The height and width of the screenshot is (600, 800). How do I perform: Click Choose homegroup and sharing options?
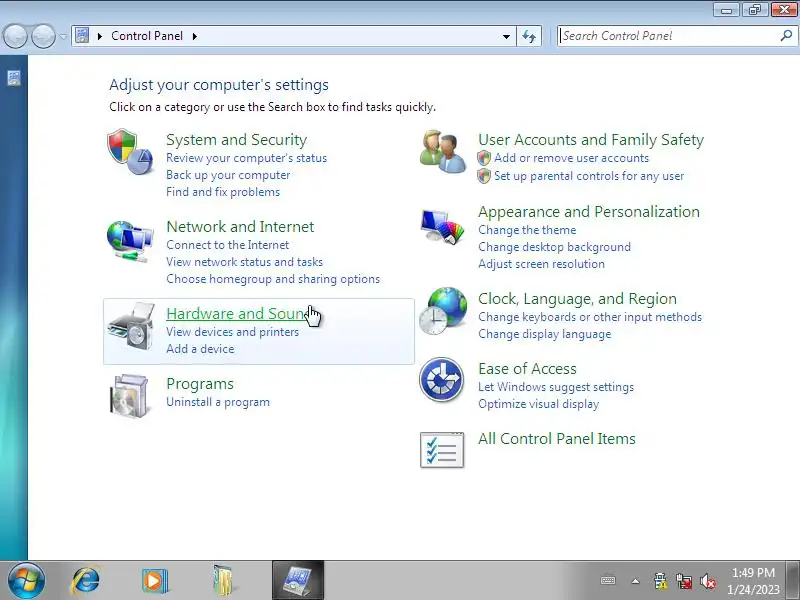(x=273, y=279)
